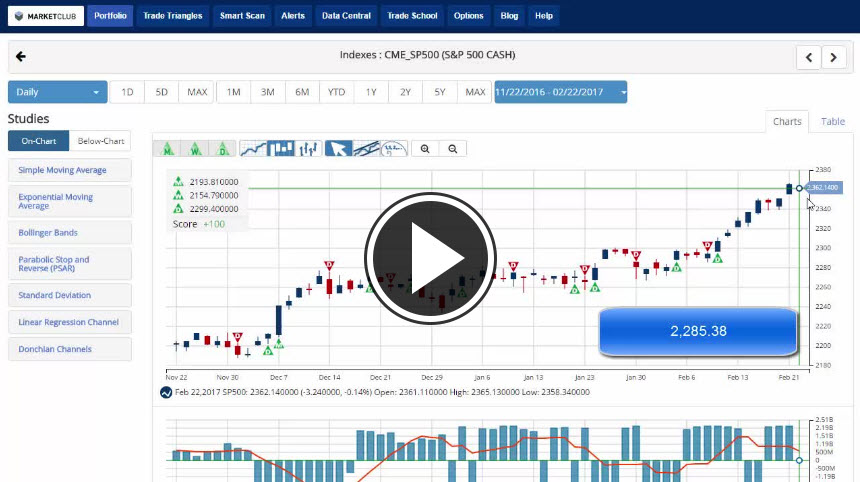Go to the next symbol arrow
The height and width of the screenshot is (482, 860).
pyautogui.click(x=834, y=57)
